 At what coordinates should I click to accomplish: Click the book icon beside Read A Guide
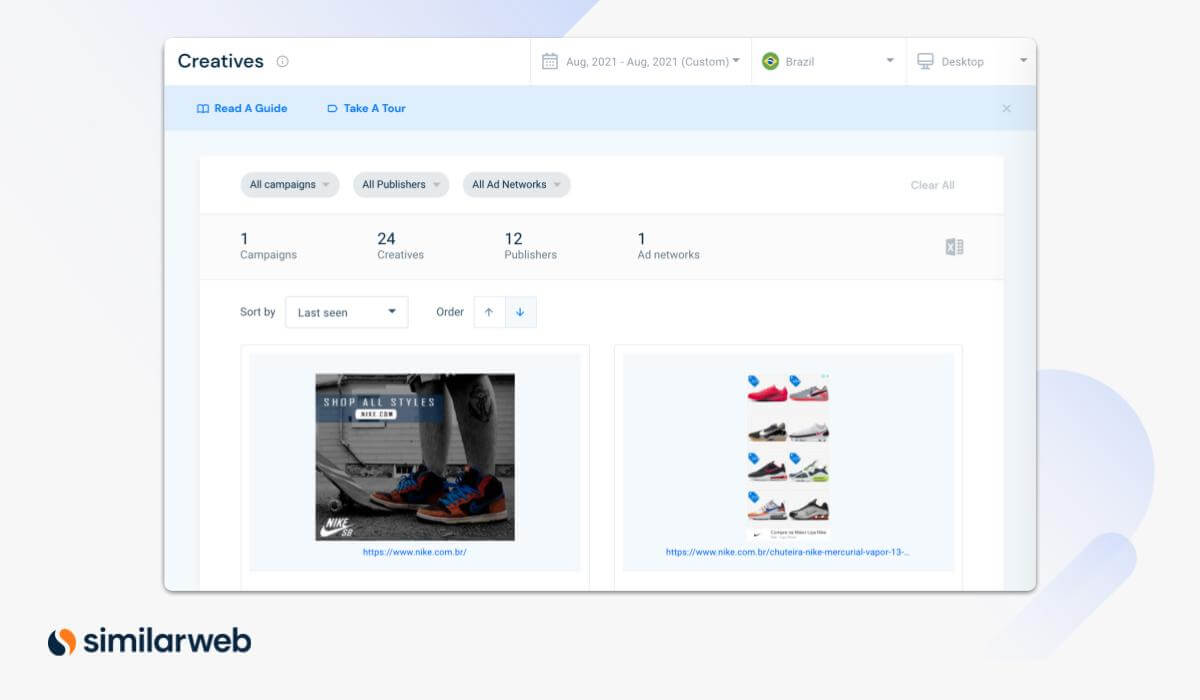point(201,108)
